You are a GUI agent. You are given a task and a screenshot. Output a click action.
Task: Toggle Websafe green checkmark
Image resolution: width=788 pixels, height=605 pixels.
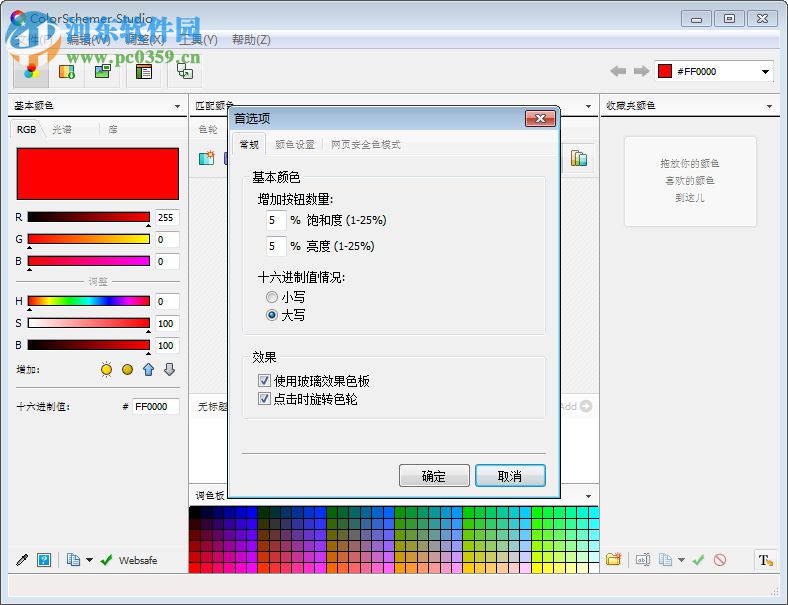pos(106,560)
